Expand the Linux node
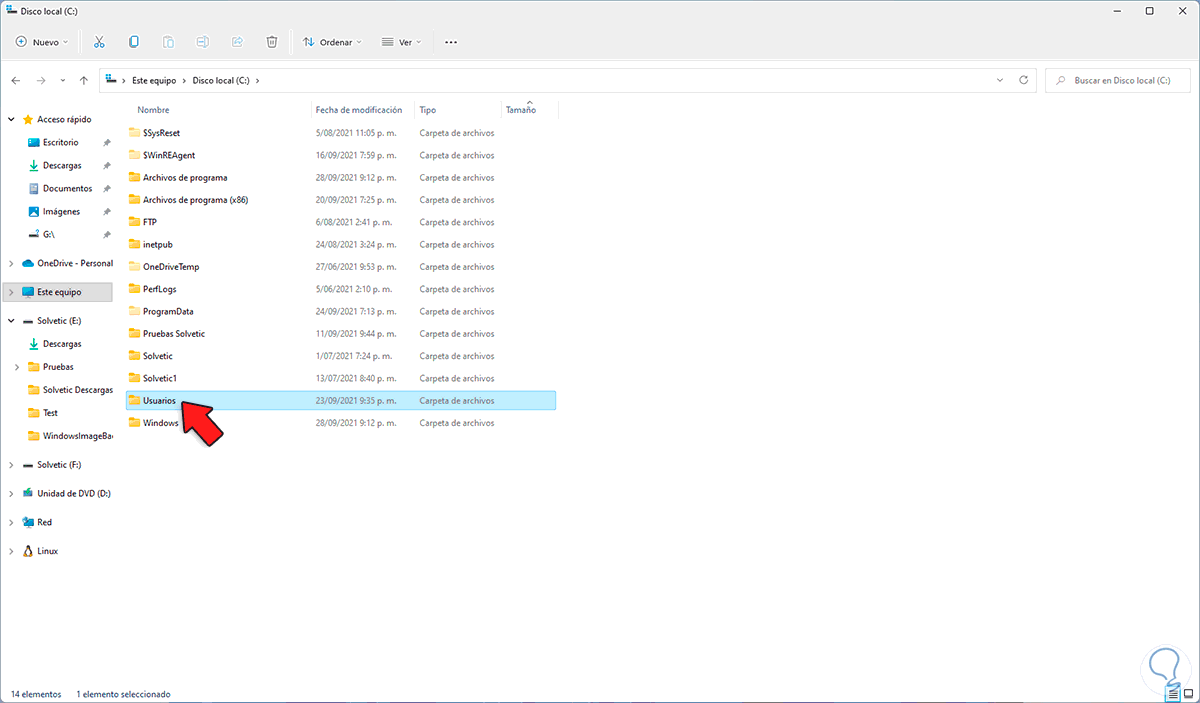This screenshot has width=1200, height=703. click(11, 551)
